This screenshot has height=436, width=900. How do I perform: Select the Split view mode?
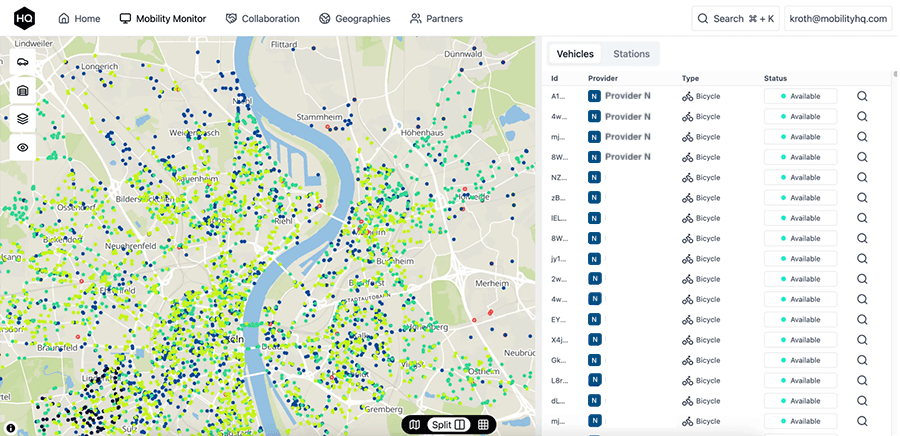(449, 425)
